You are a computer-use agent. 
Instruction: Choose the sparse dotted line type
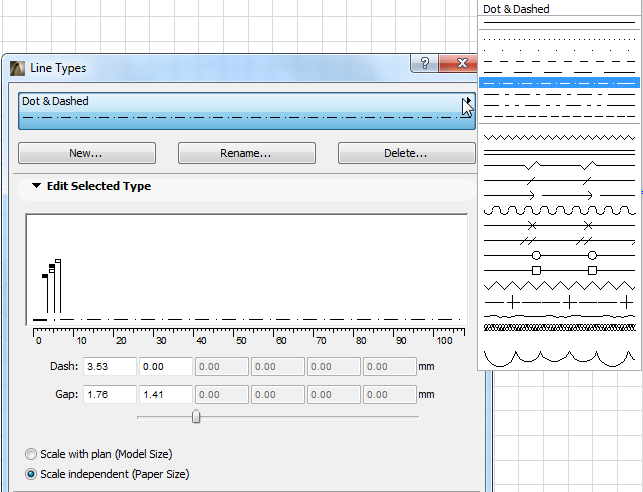(559, 51)
